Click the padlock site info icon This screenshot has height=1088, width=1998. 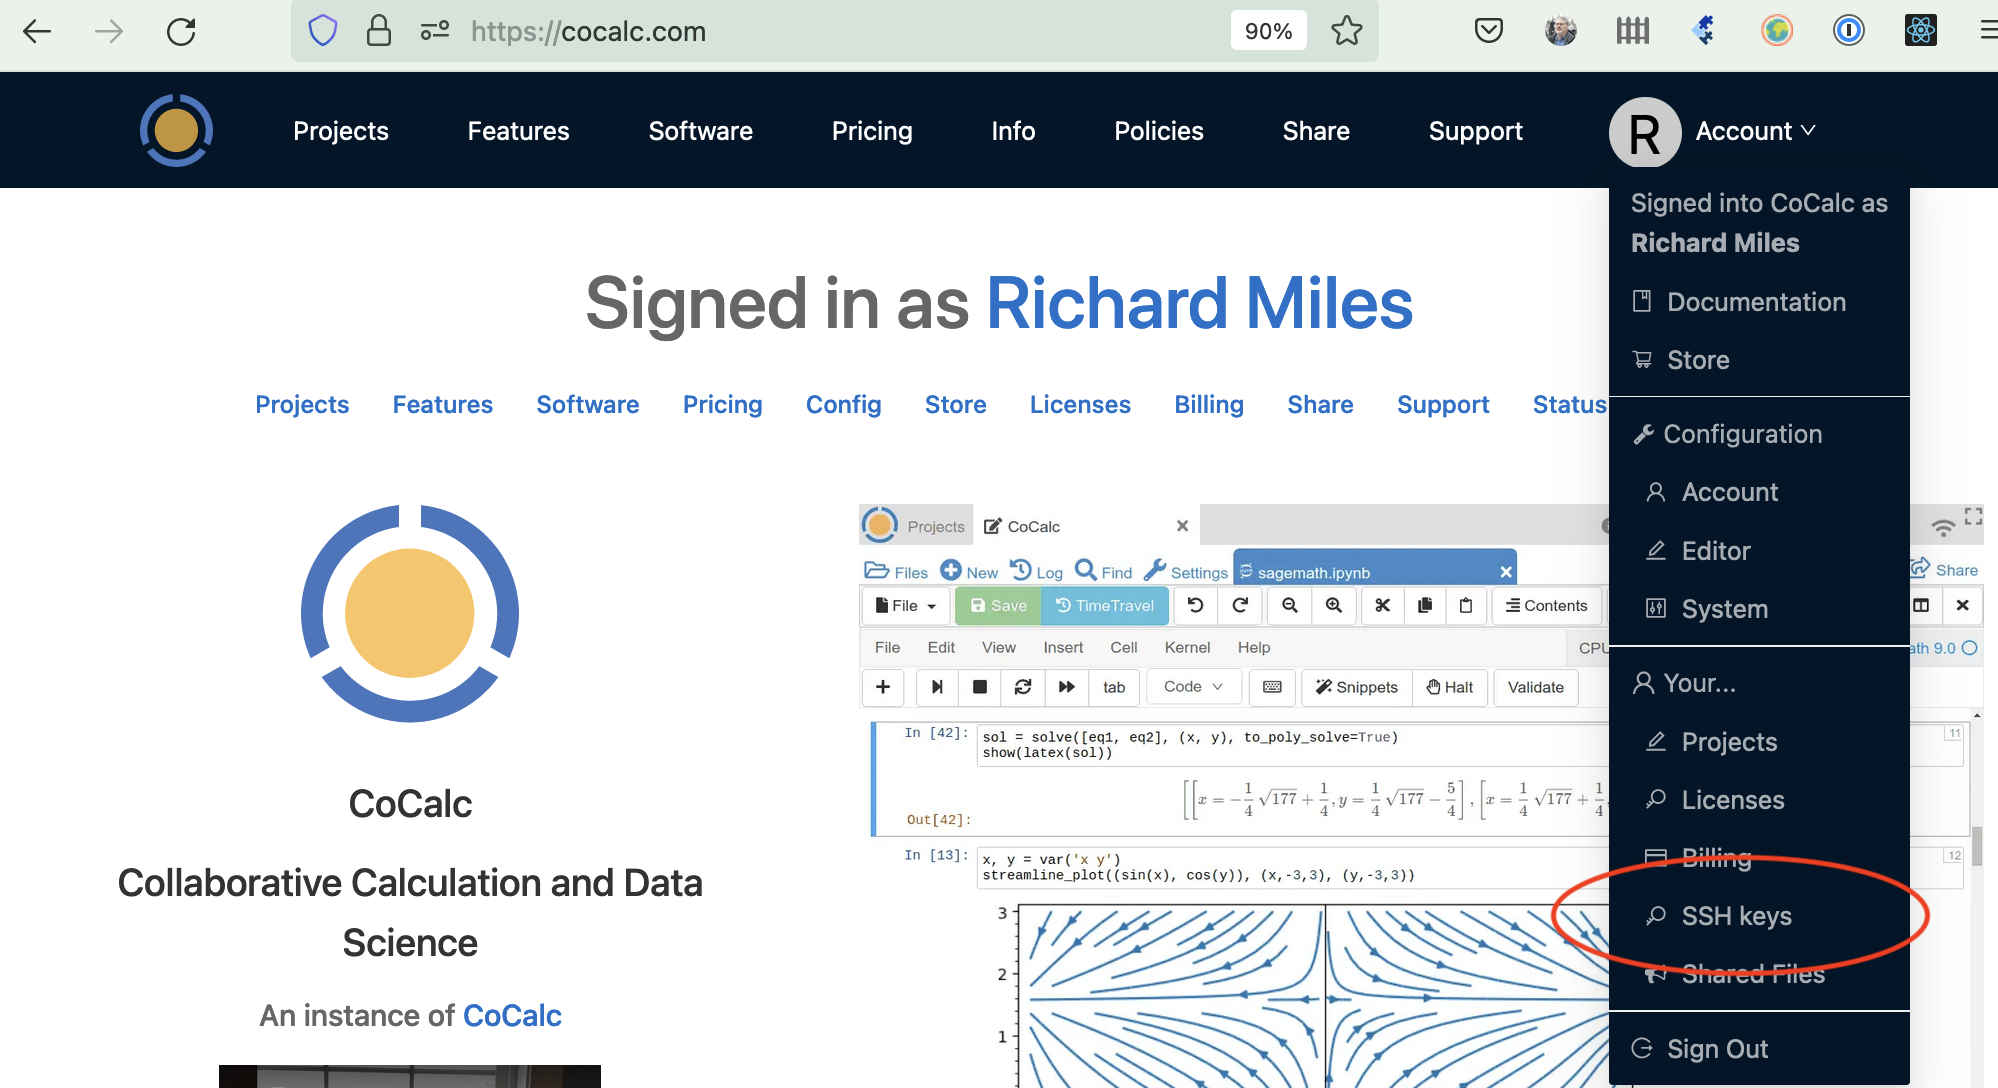click(379, 31)
